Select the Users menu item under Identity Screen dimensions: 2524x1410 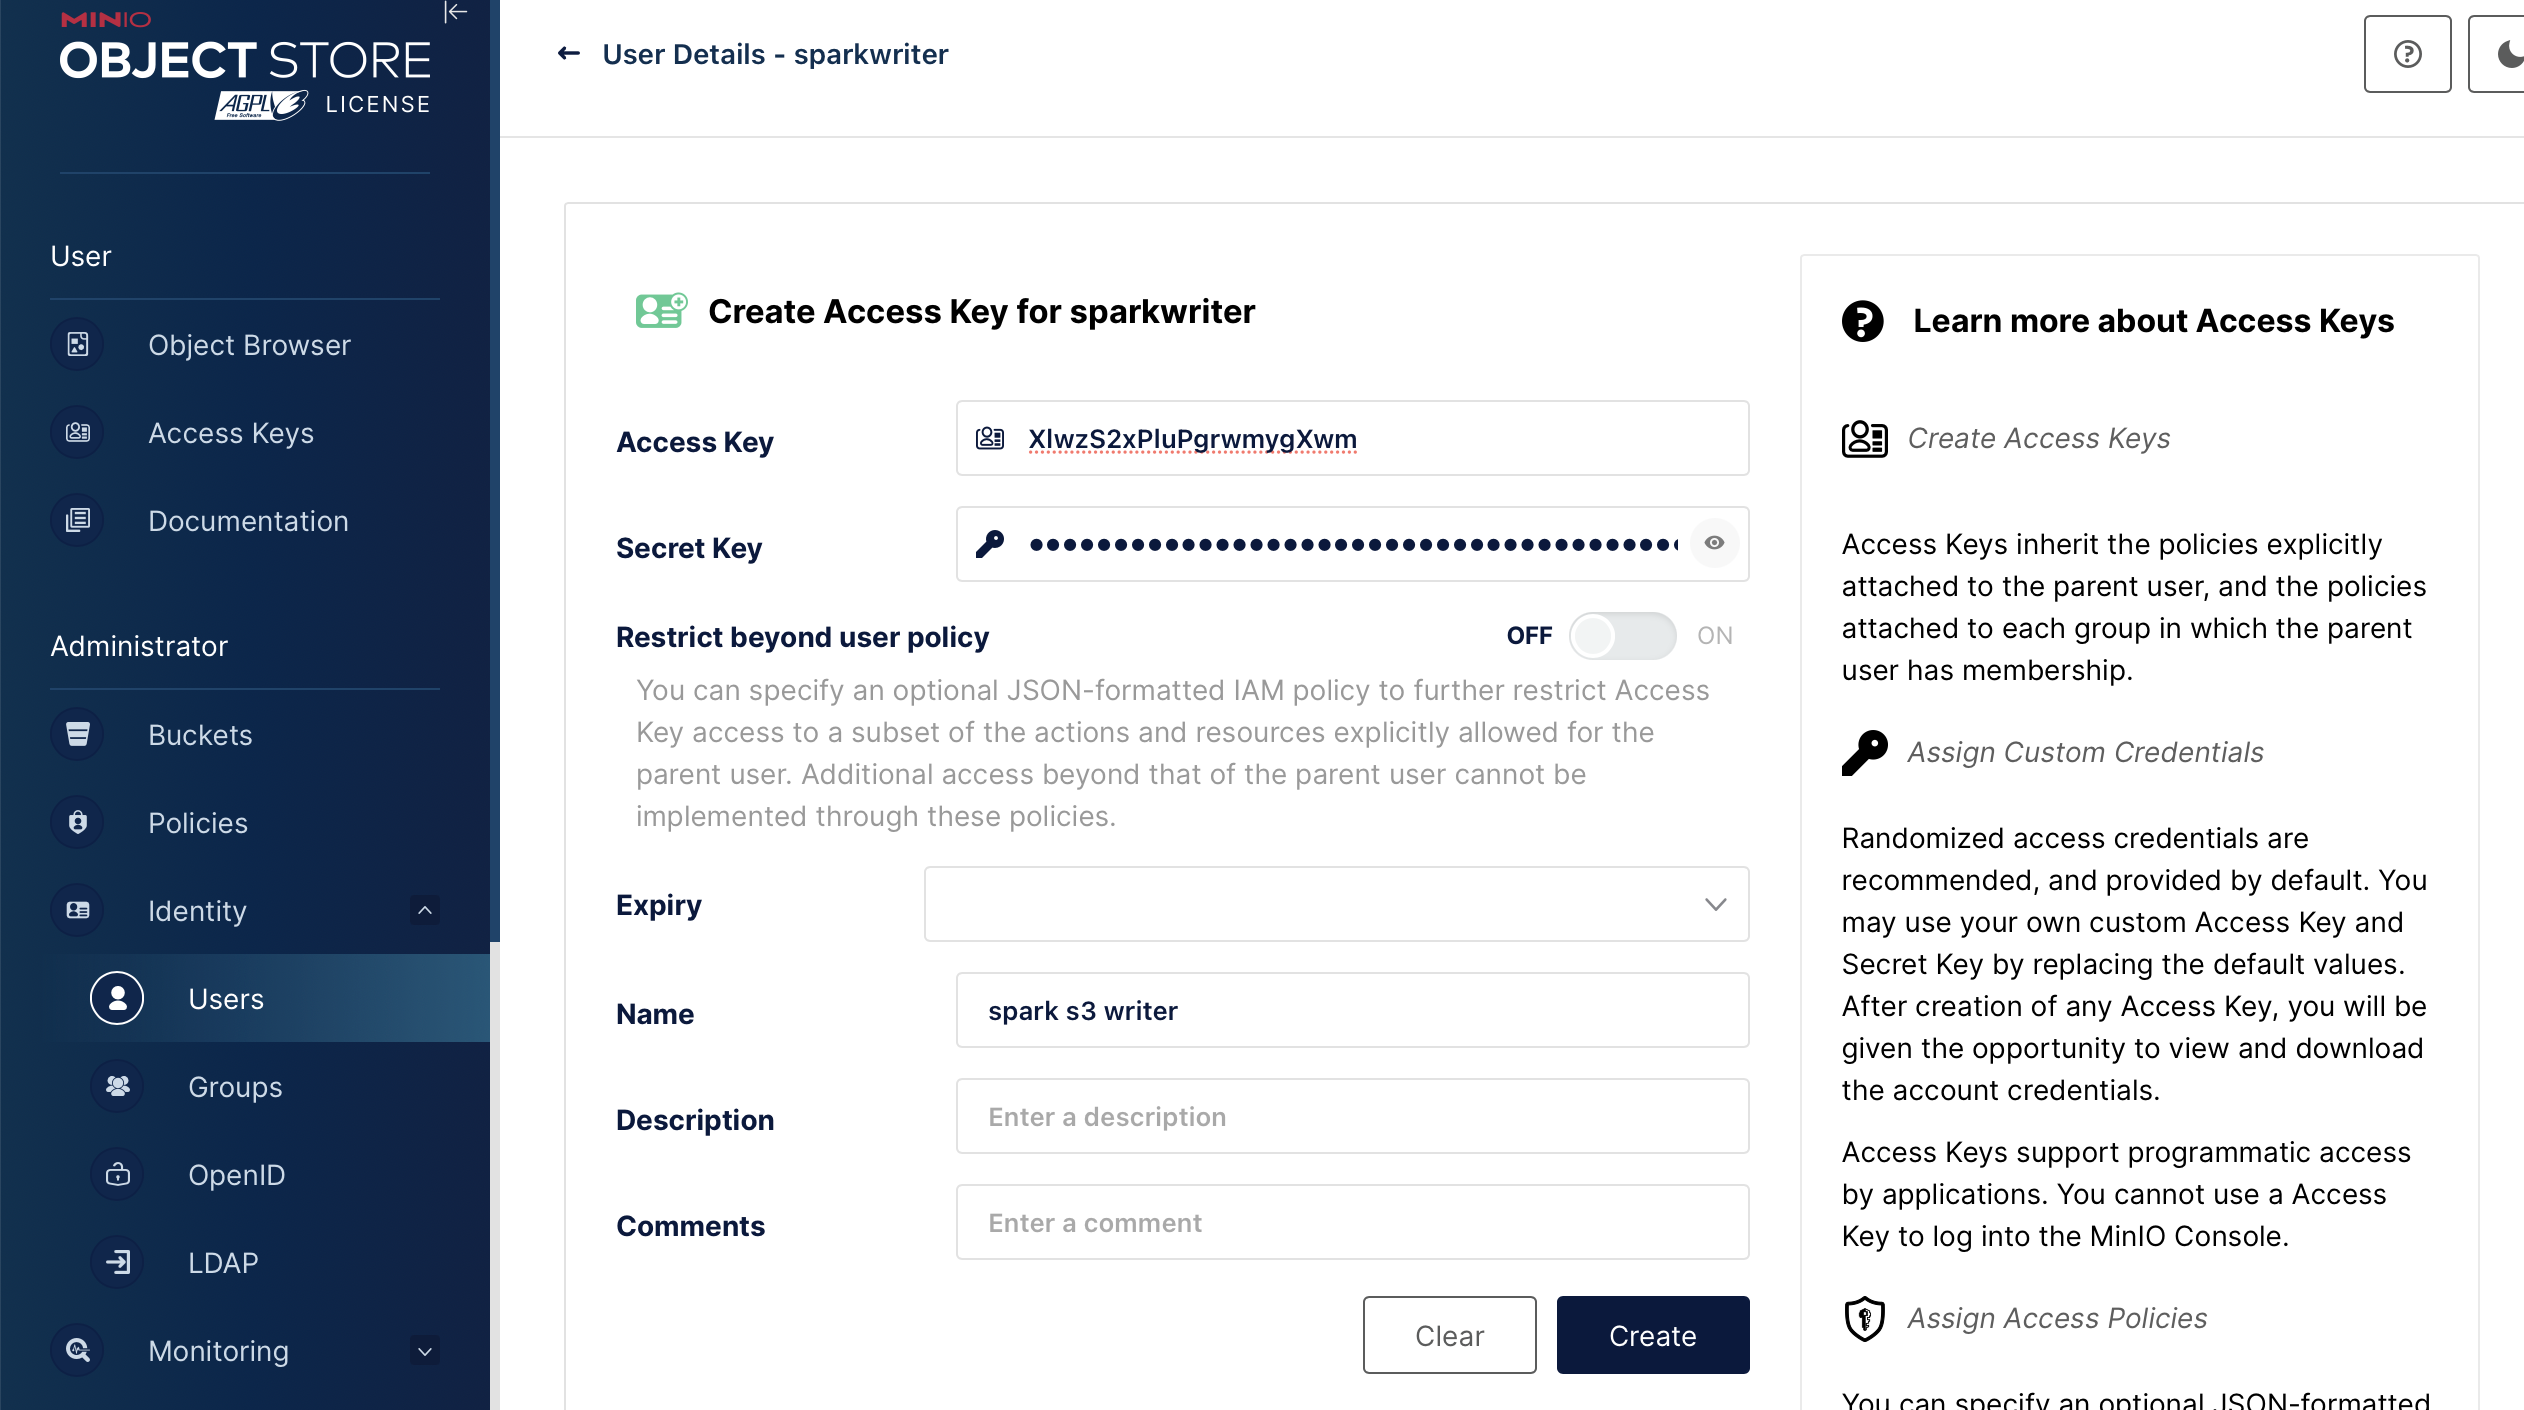[x=225, y=997]
